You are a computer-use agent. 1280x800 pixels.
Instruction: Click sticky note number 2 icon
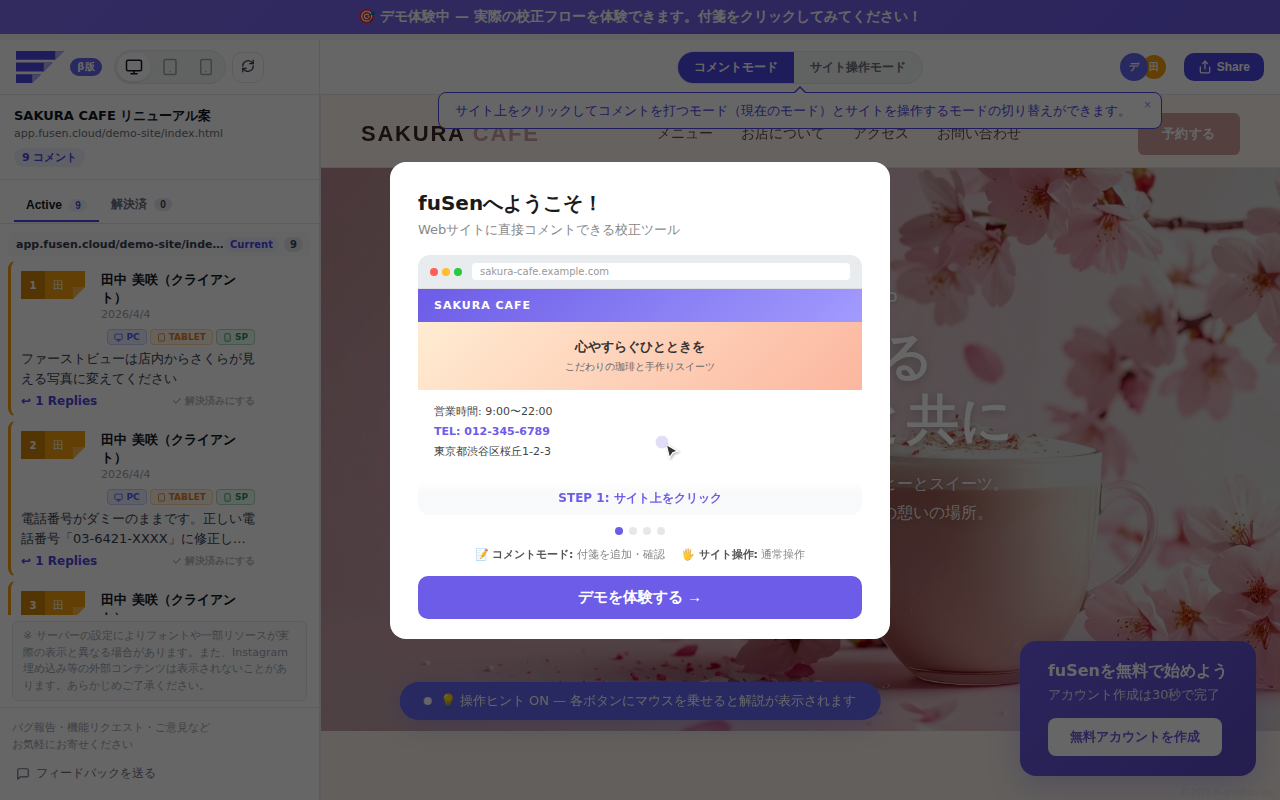tap(52, 445)
